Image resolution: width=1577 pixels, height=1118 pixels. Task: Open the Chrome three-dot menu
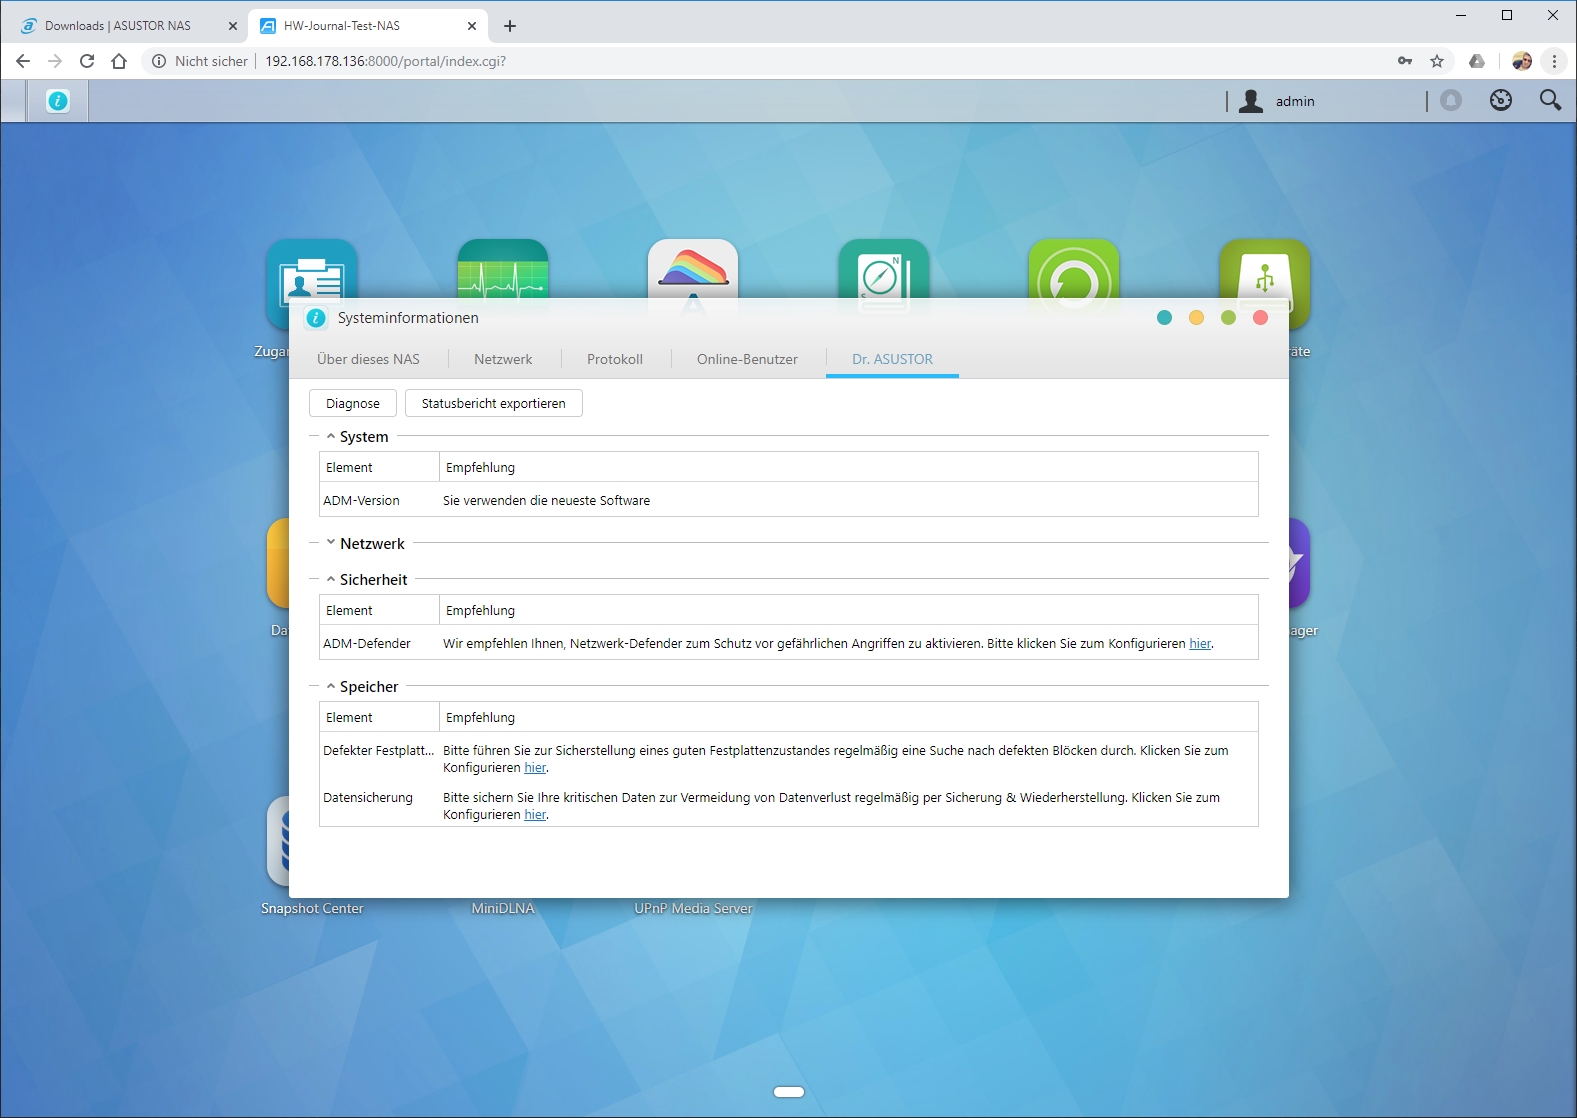(x=1554, y=61)
